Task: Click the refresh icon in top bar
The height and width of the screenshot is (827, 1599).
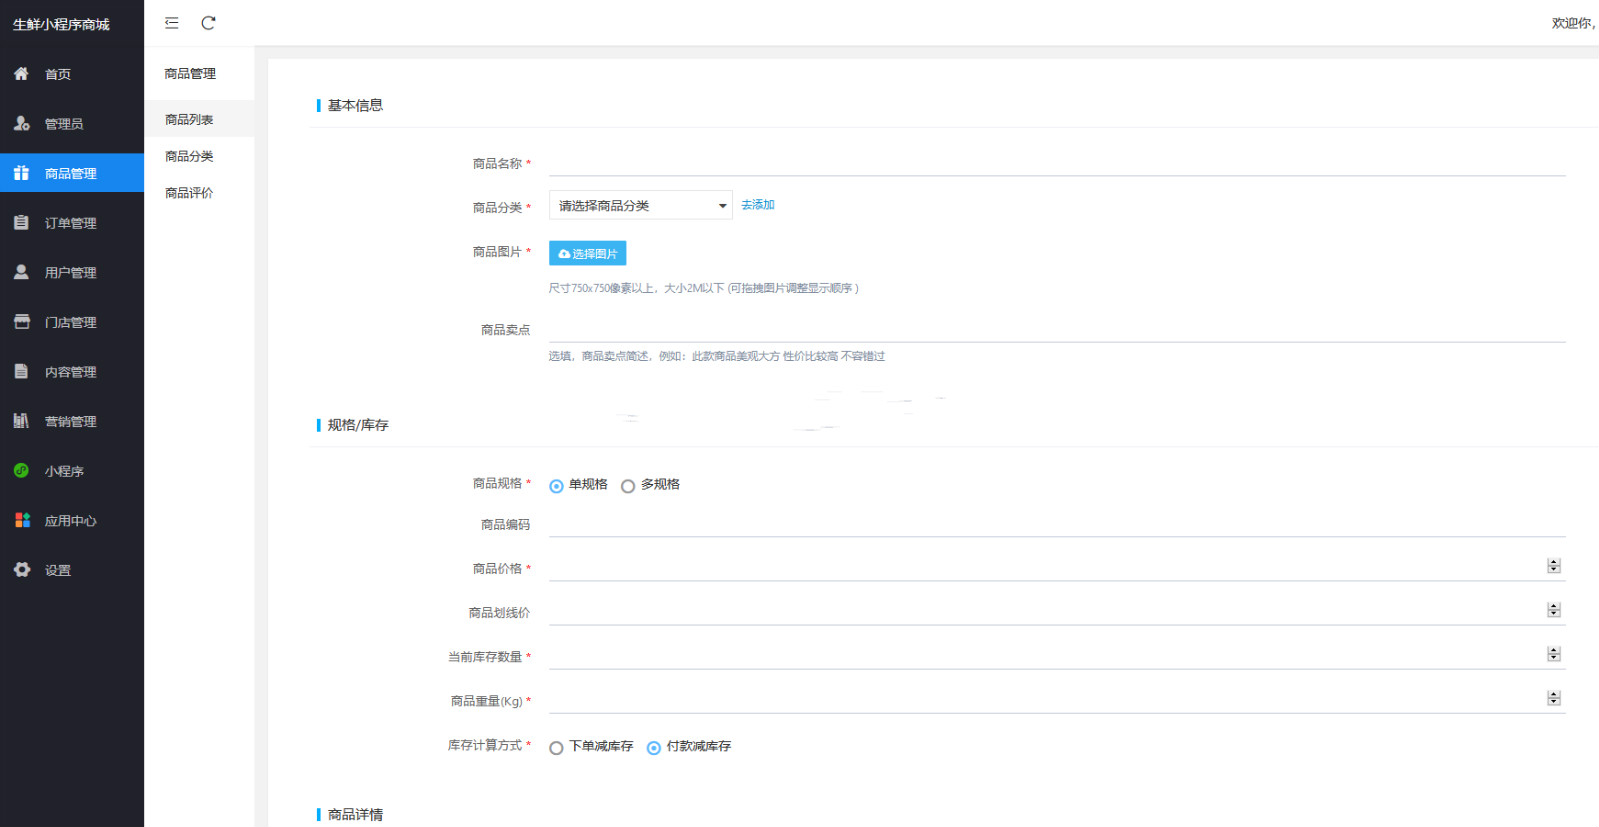Action: click(x=208, y=23)
